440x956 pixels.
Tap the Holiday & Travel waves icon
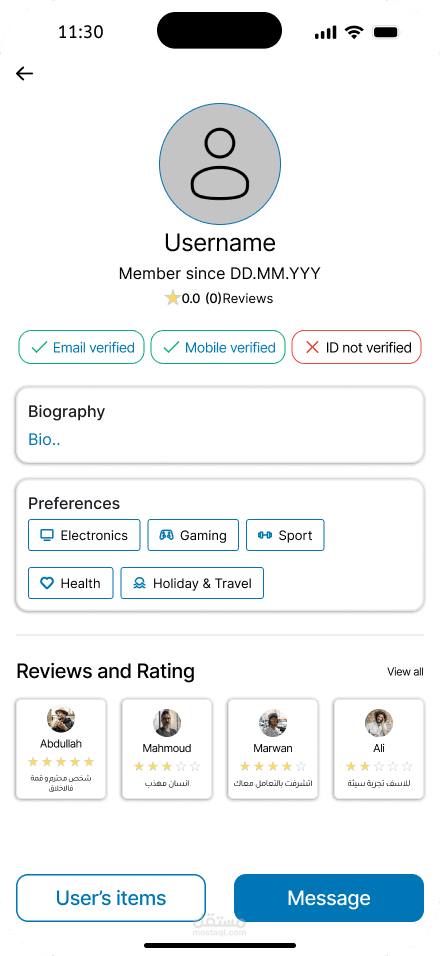(x=140, y=583)
